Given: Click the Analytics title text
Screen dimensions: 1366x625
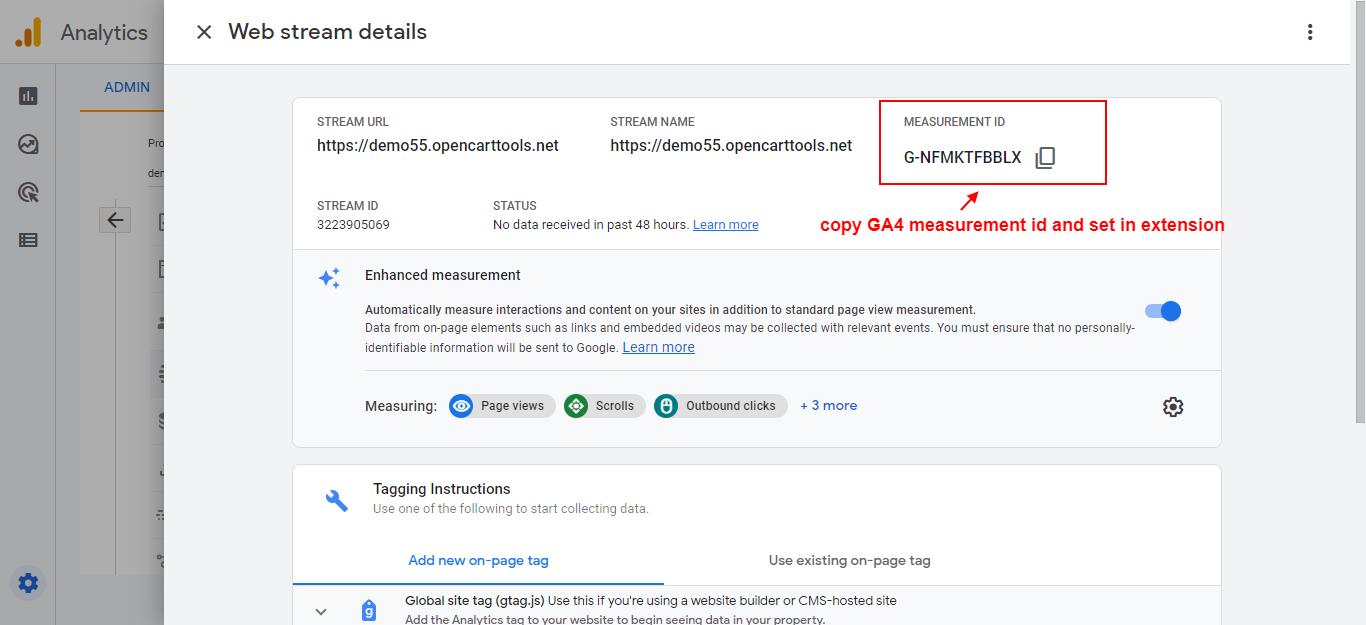Looking at the screenshot, I should click(104, 33).
